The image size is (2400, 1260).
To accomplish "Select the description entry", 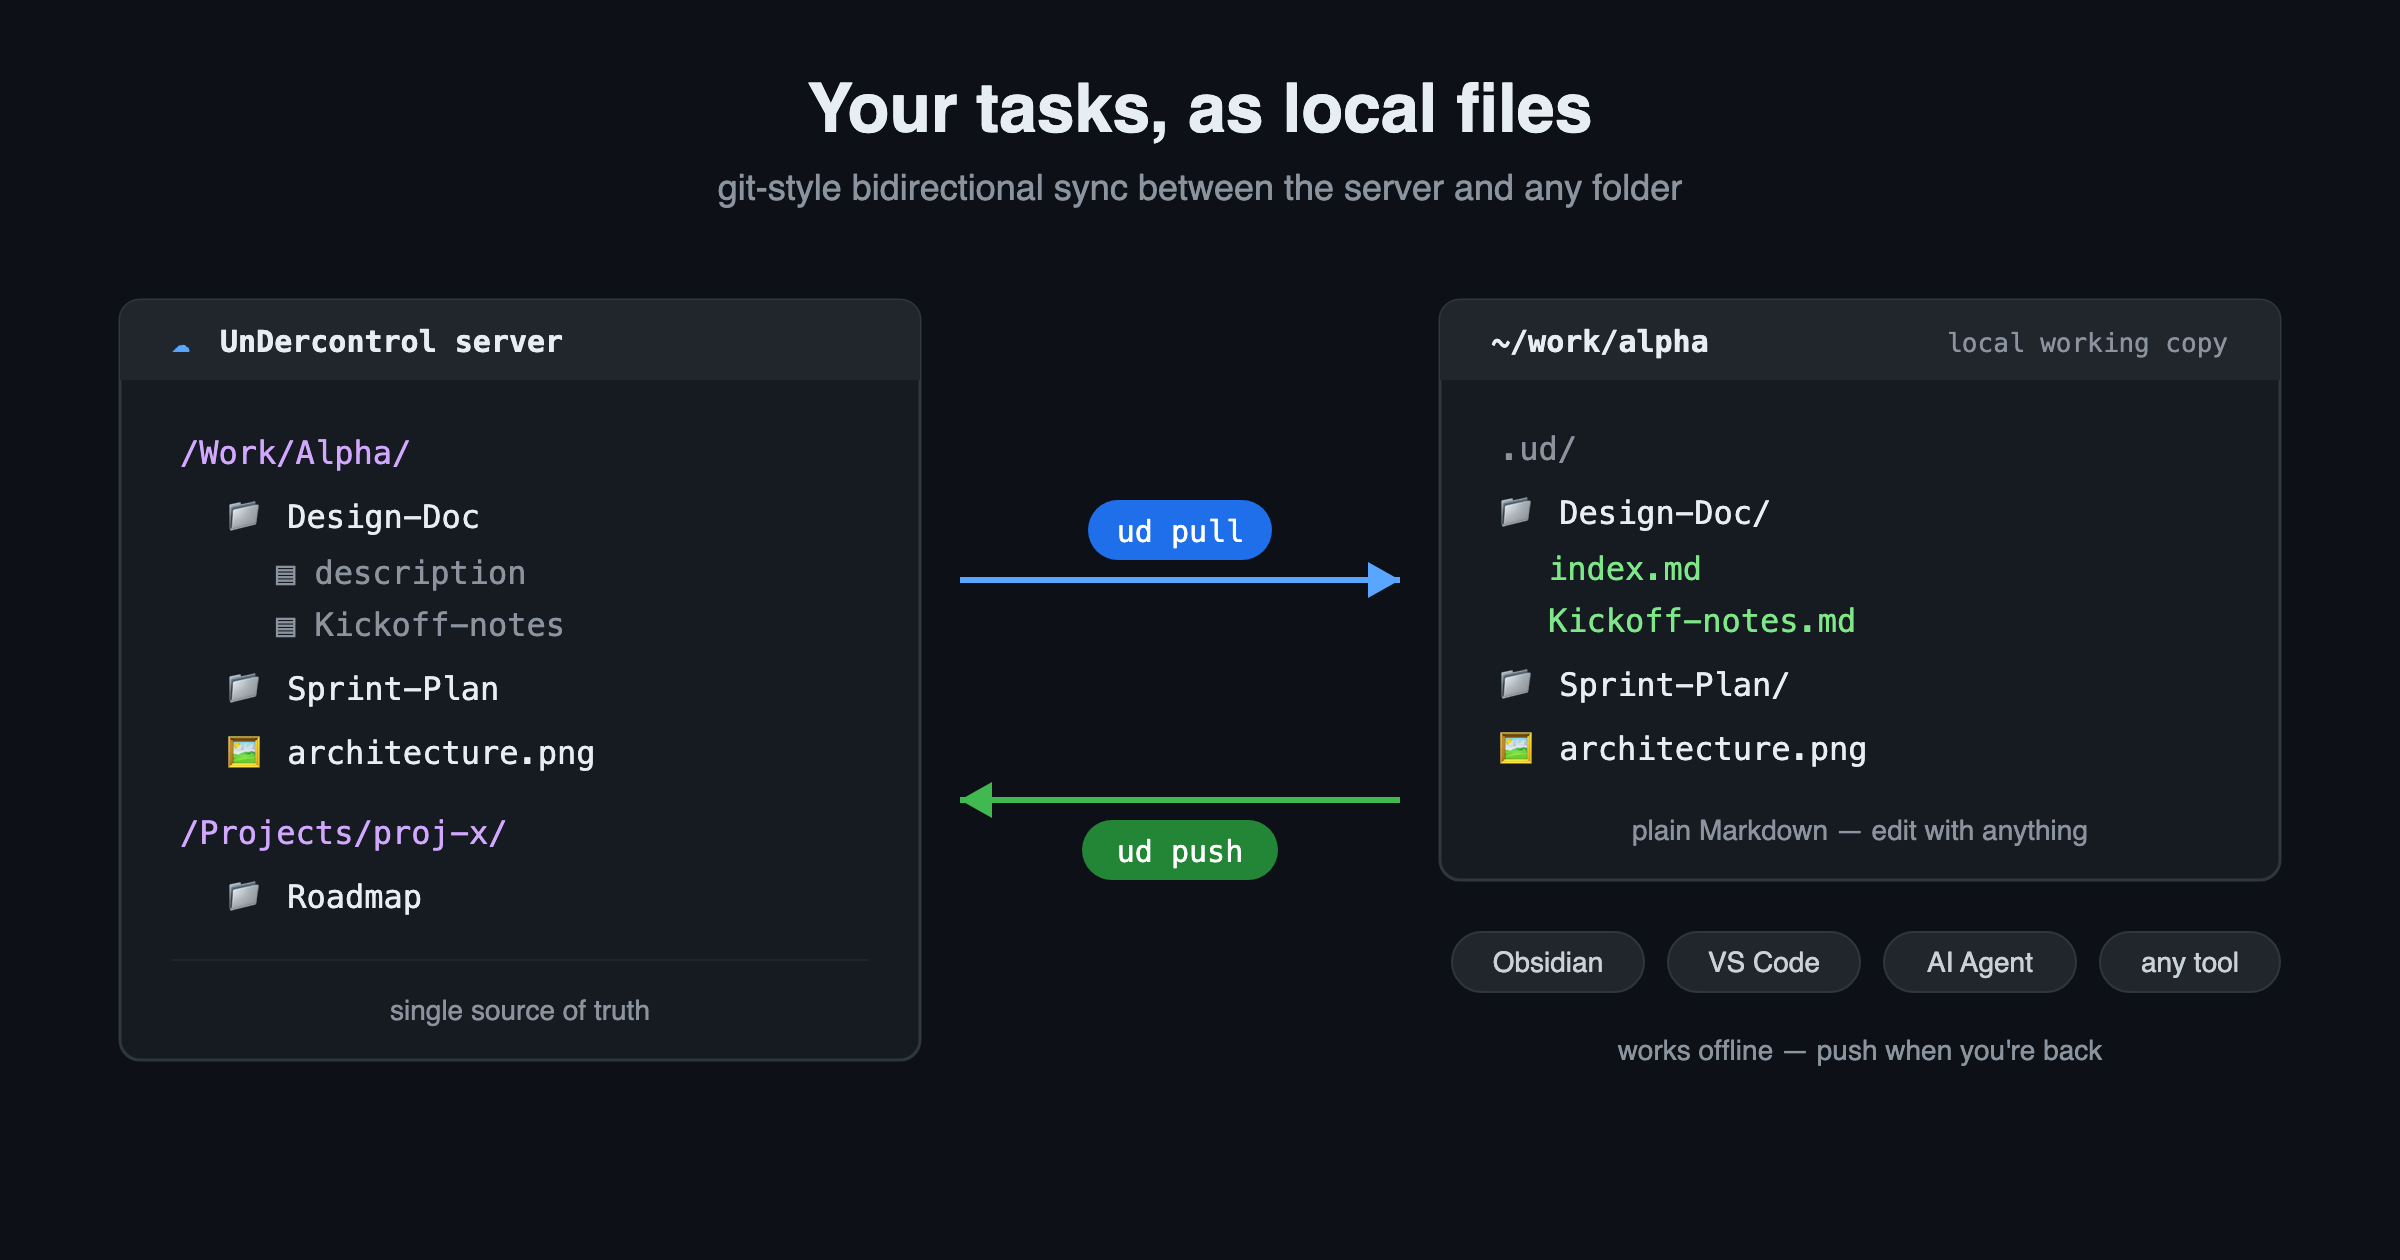I will (x=420, y=573).
